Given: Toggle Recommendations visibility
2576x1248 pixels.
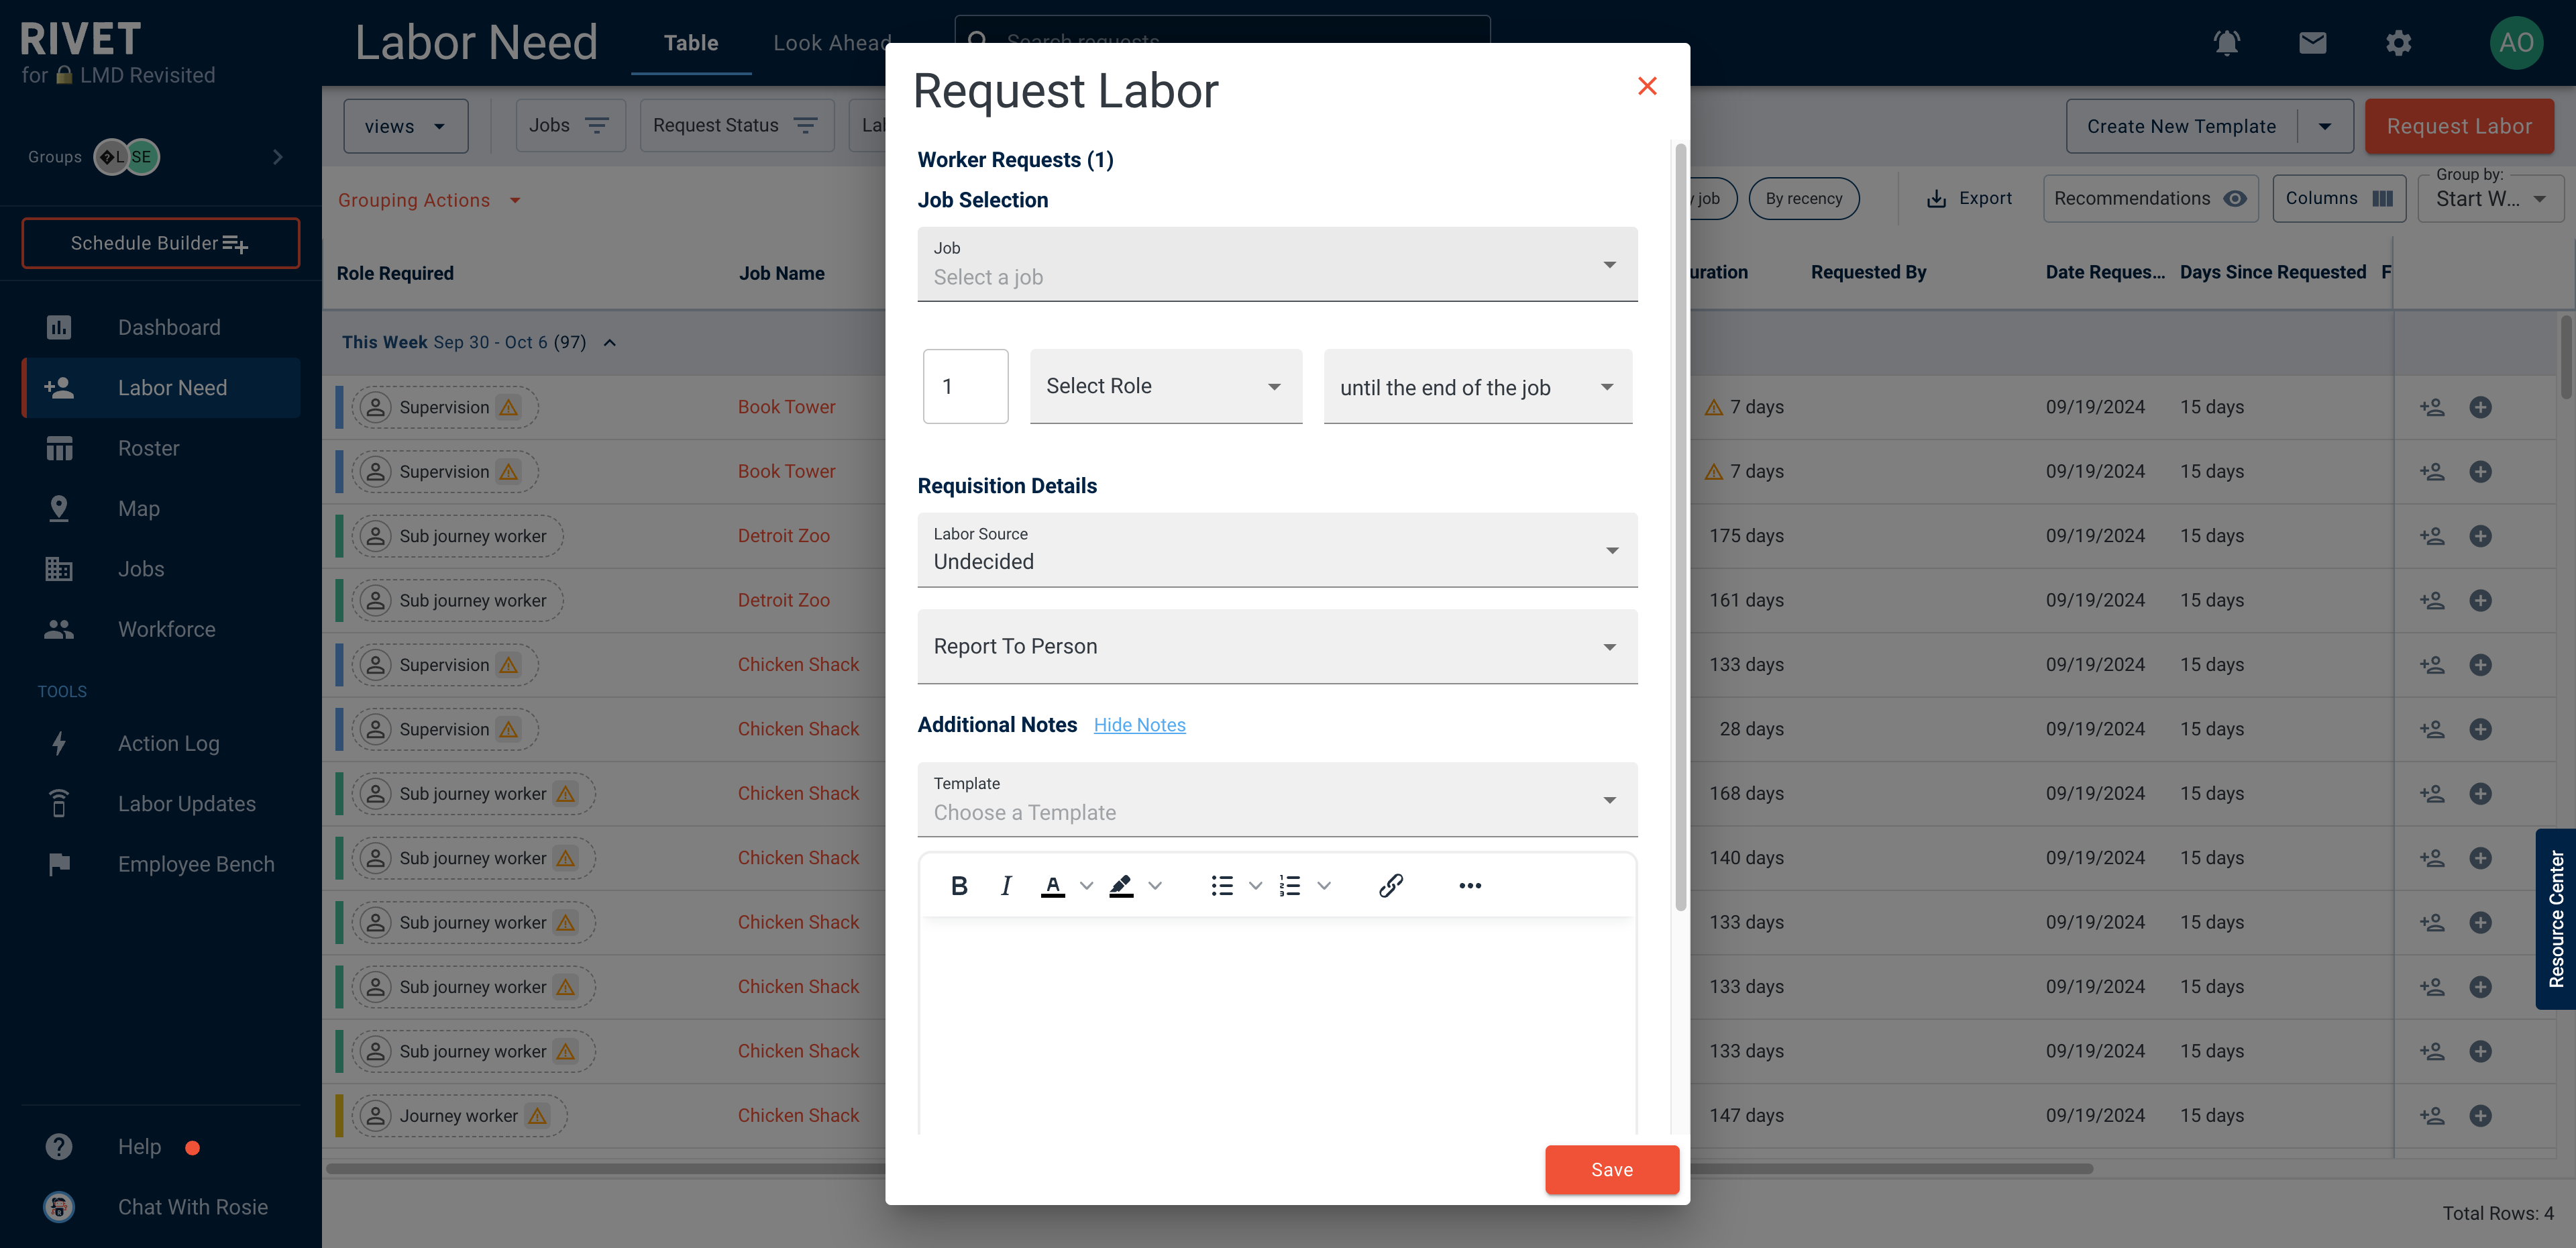Looking at the screenshot, I should (2233, 197).
